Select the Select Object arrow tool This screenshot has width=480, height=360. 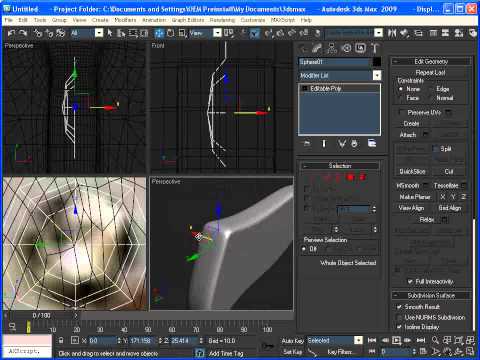[x=110, y=33]
